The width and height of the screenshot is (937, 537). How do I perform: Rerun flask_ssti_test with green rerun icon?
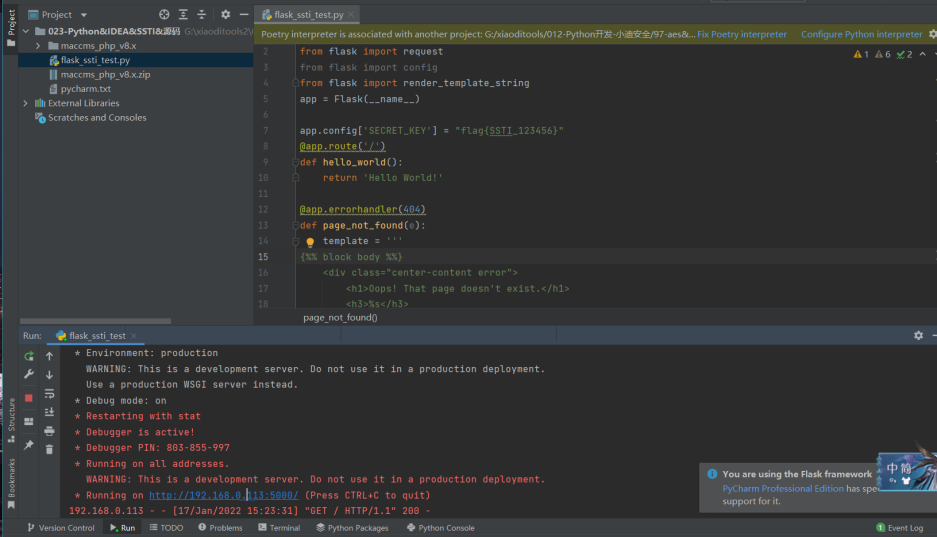click(x=29, y=357)
